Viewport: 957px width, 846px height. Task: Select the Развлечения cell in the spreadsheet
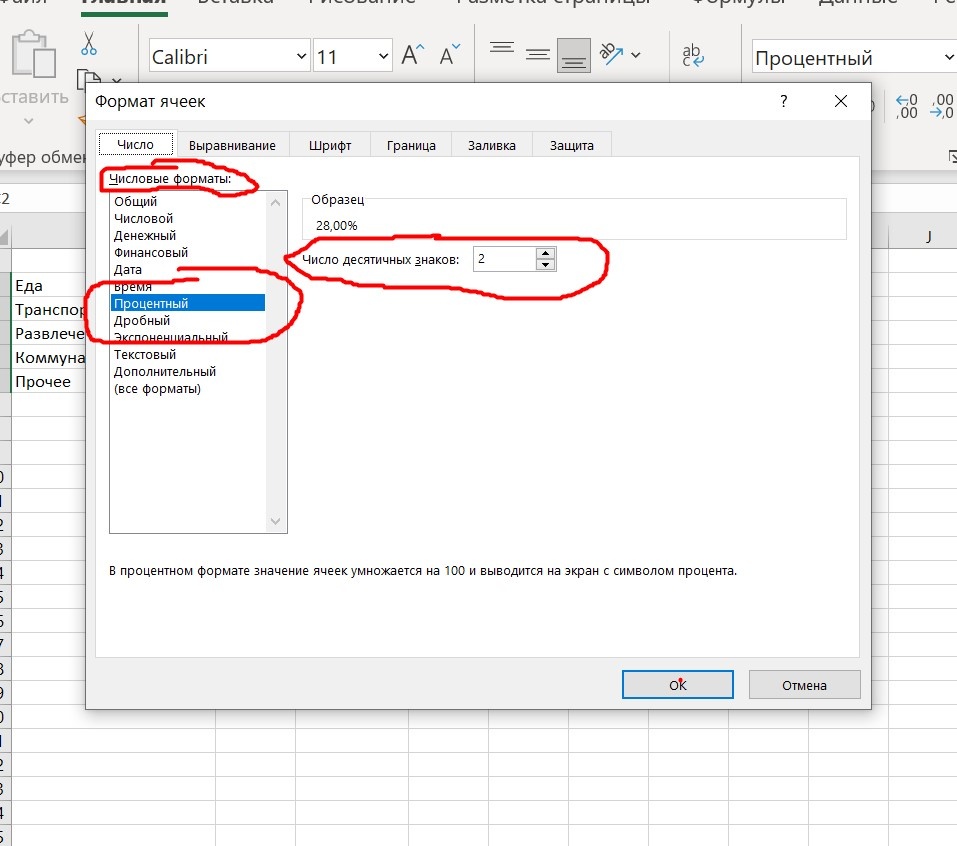click(49, 334)
